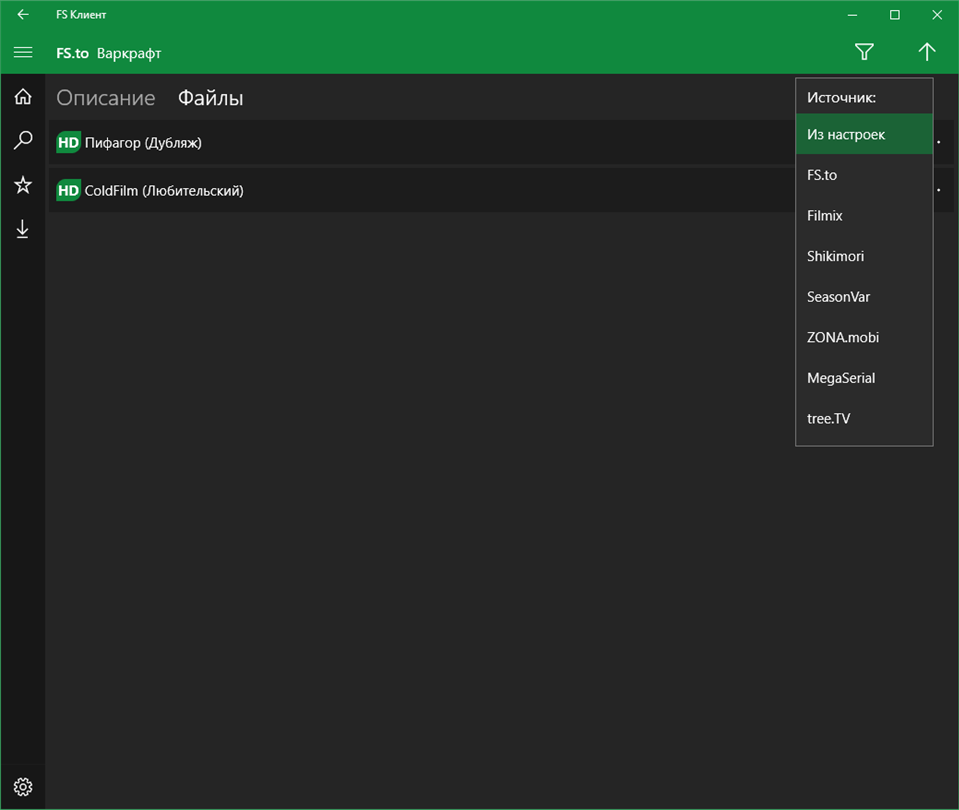Viewport: 959px width, 810px height.
Task: Choose FS.to as source
Action: tap(864, 175)
